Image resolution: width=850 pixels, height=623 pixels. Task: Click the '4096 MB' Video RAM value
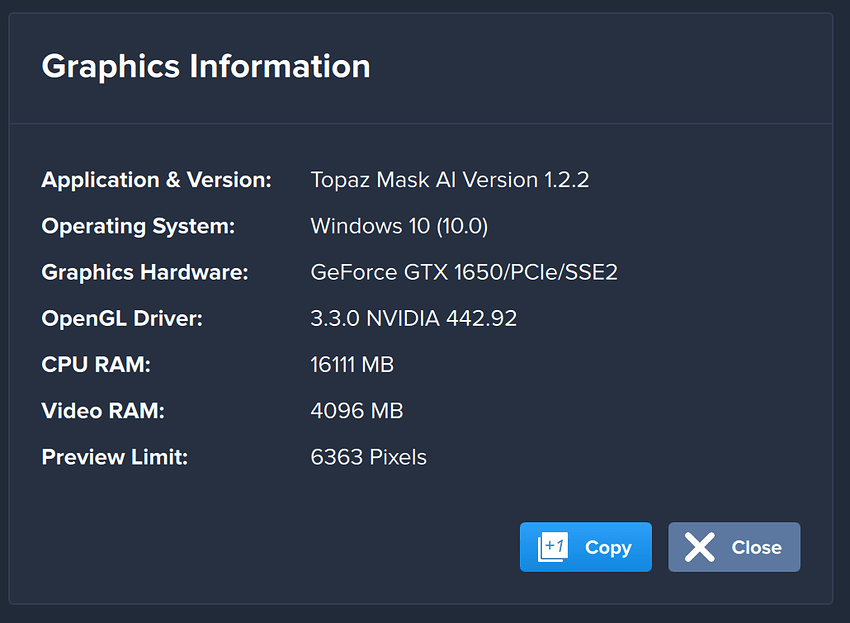click(357, 410)
